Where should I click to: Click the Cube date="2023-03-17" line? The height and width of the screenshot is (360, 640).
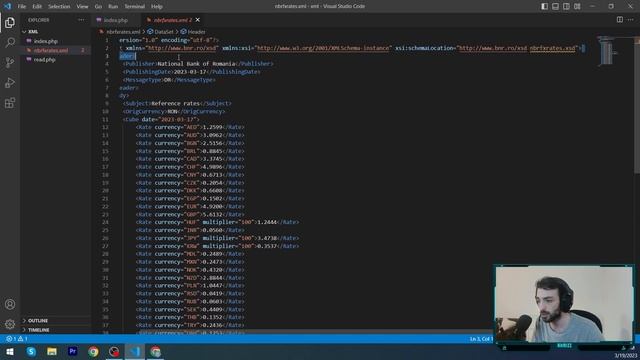pyautogui.click(x=161, y=120)
